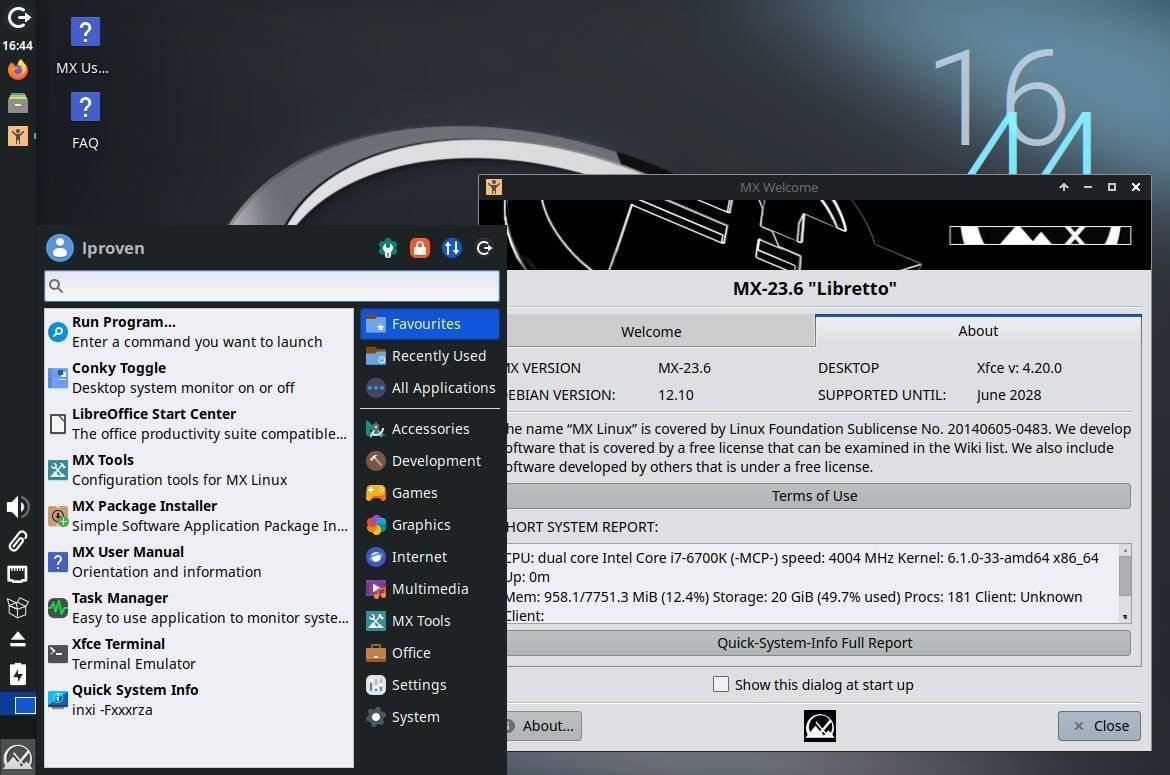This screenshot has width=1170, height=775.
Task: Click the system report scrollbar
Action: point(1125,577)
